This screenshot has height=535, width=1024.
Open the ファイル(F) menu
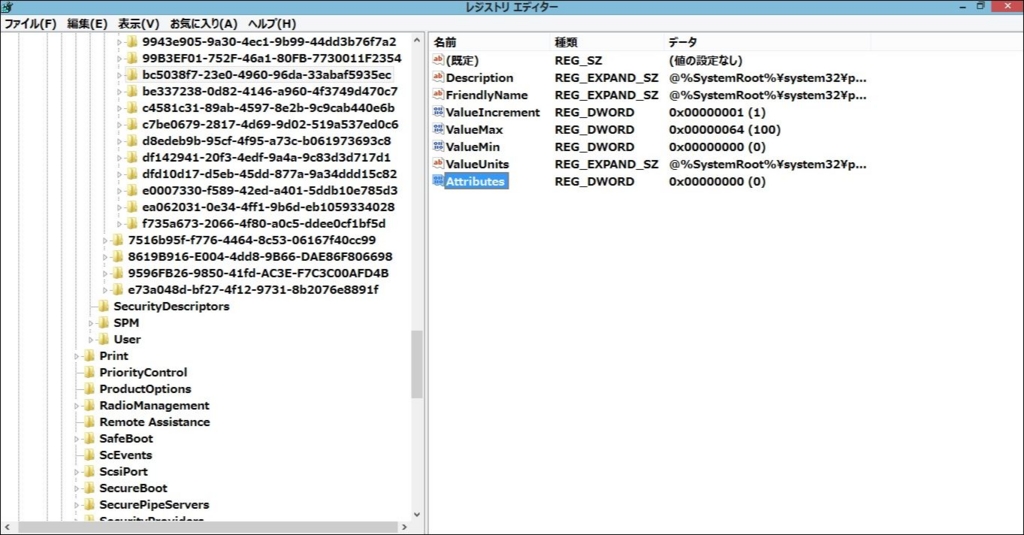(30, 24)
